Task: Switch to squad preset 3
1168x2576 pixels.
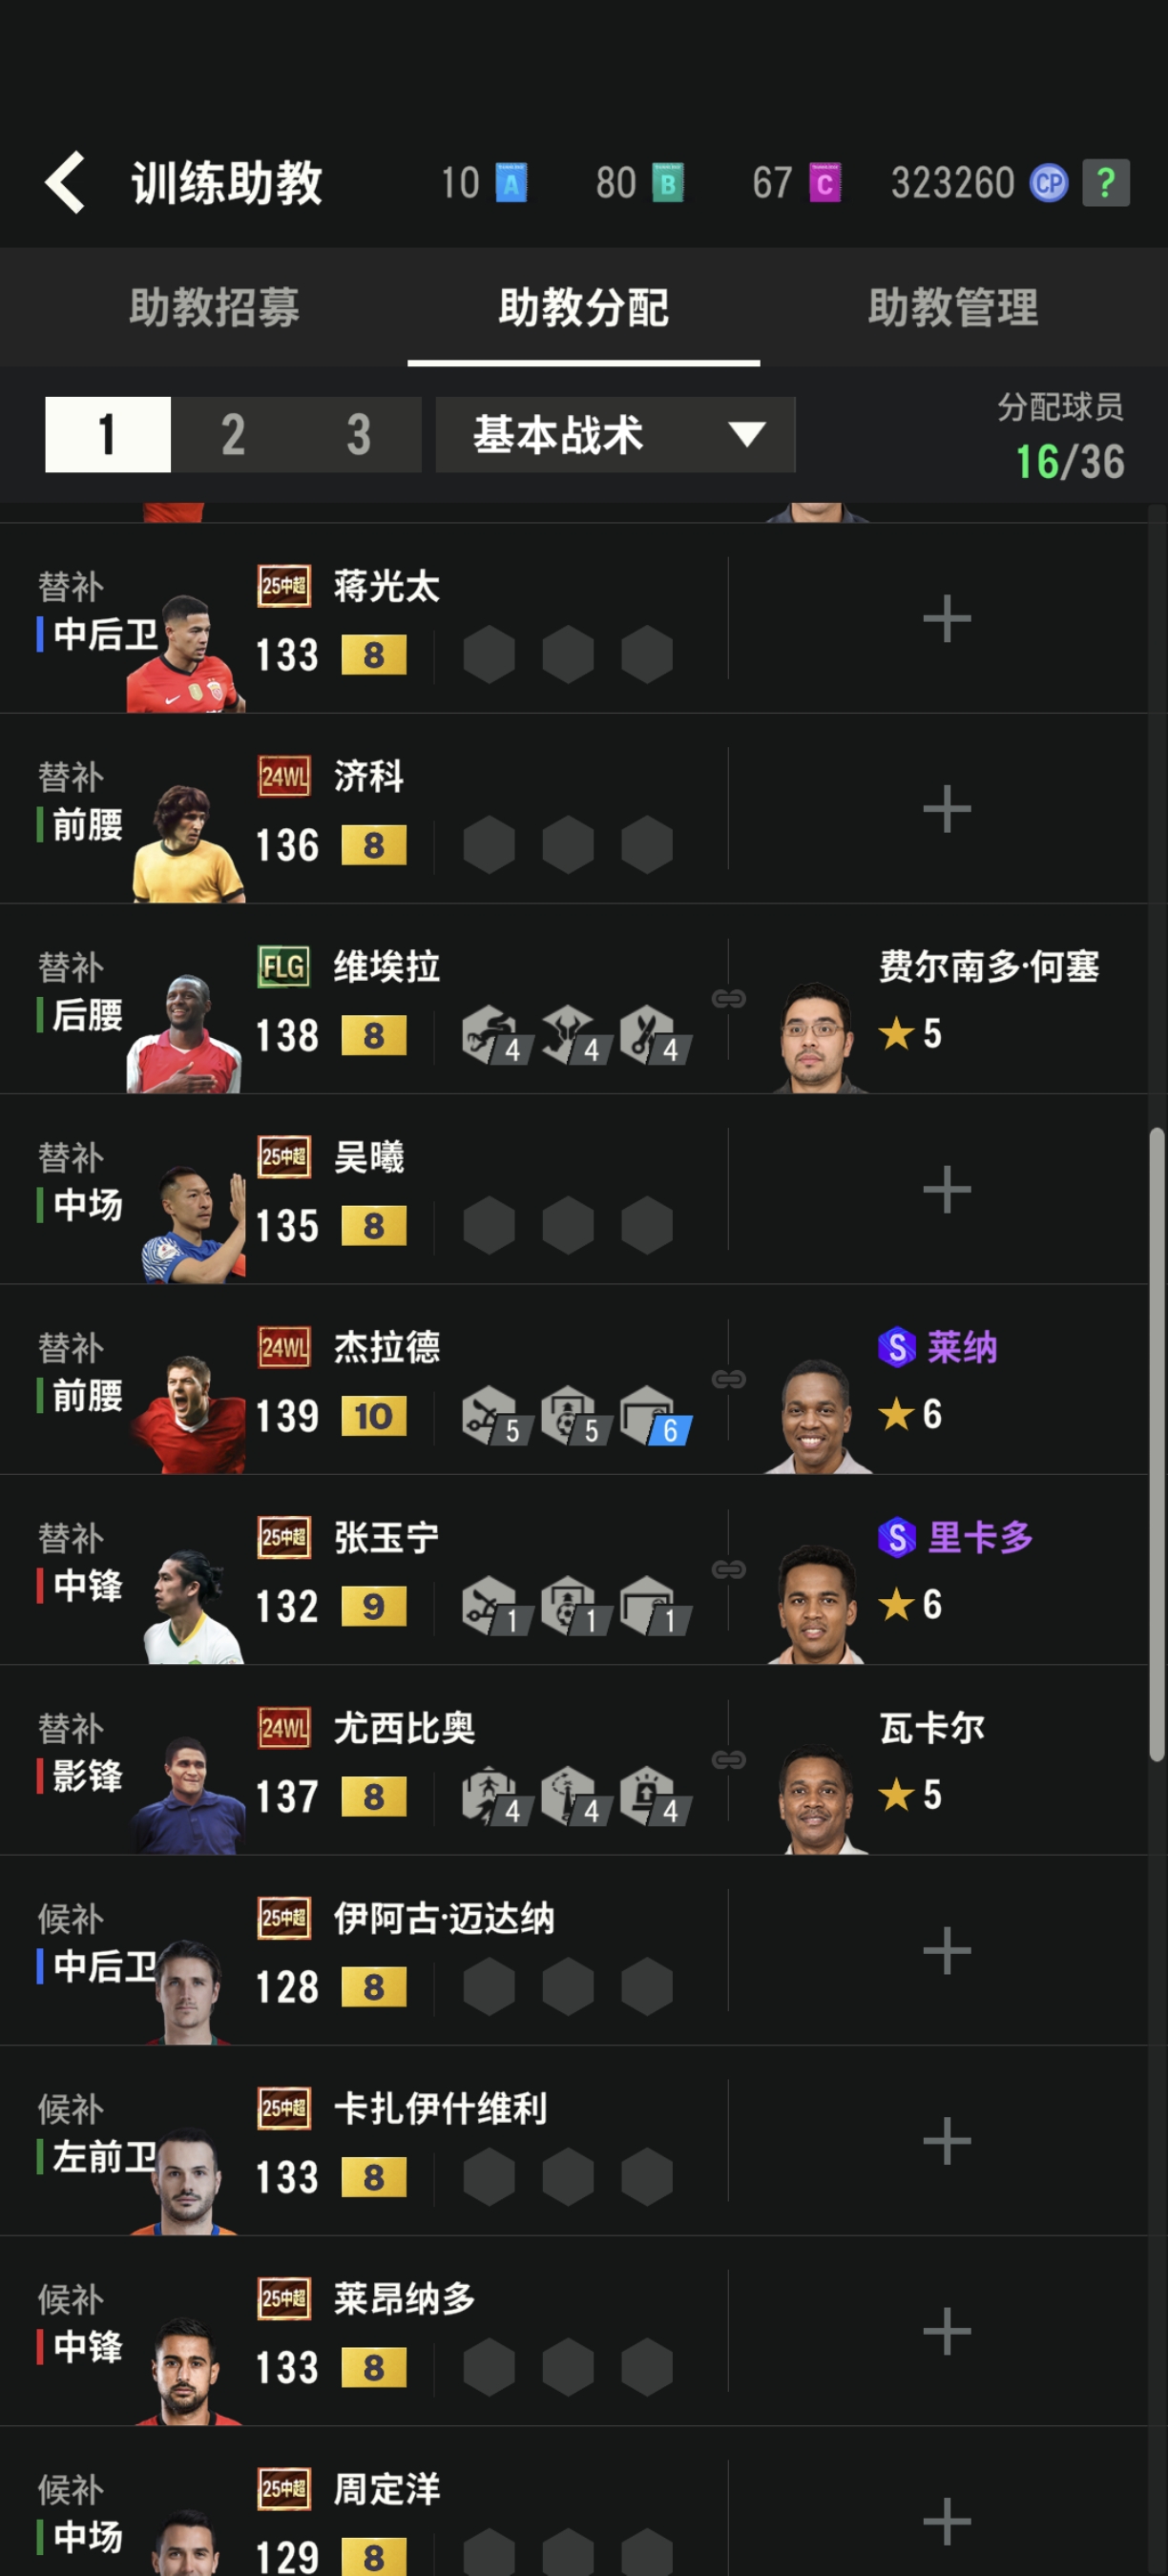Action: pyautogui.click(x=358, y=435)
